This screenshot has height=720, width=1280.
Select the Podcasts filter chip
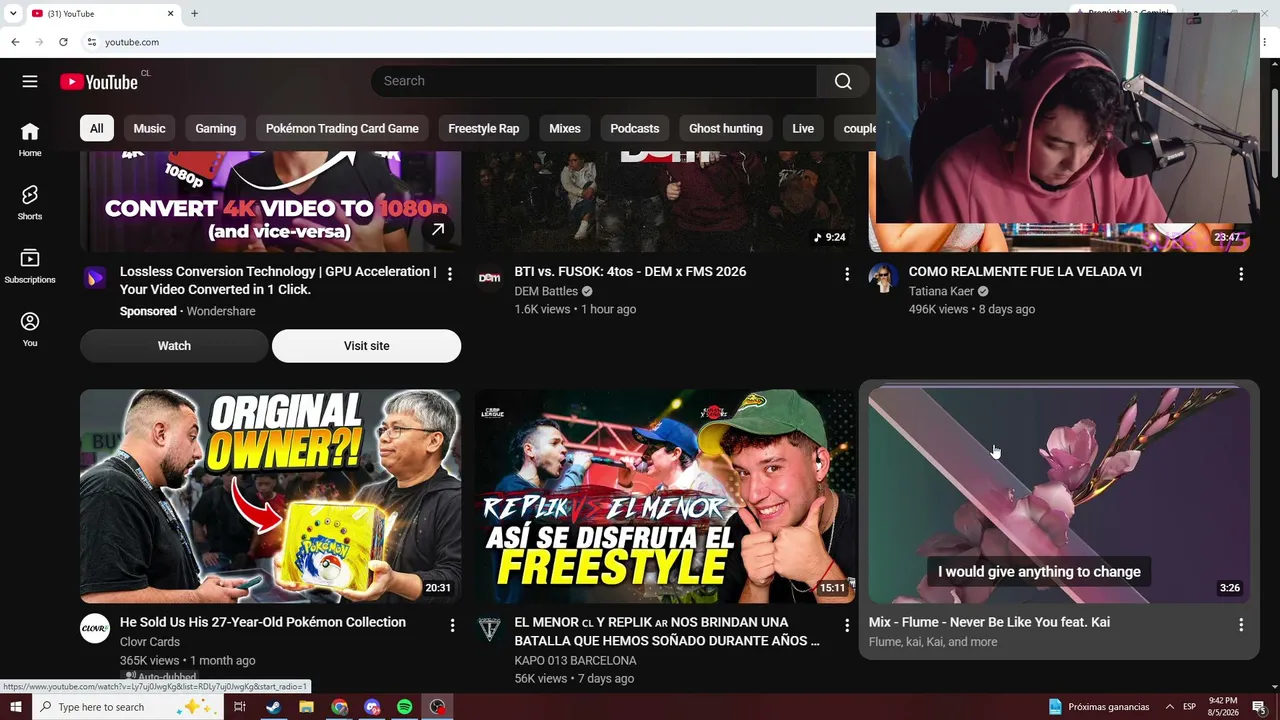pyautogui.click(x=635, y=128)
